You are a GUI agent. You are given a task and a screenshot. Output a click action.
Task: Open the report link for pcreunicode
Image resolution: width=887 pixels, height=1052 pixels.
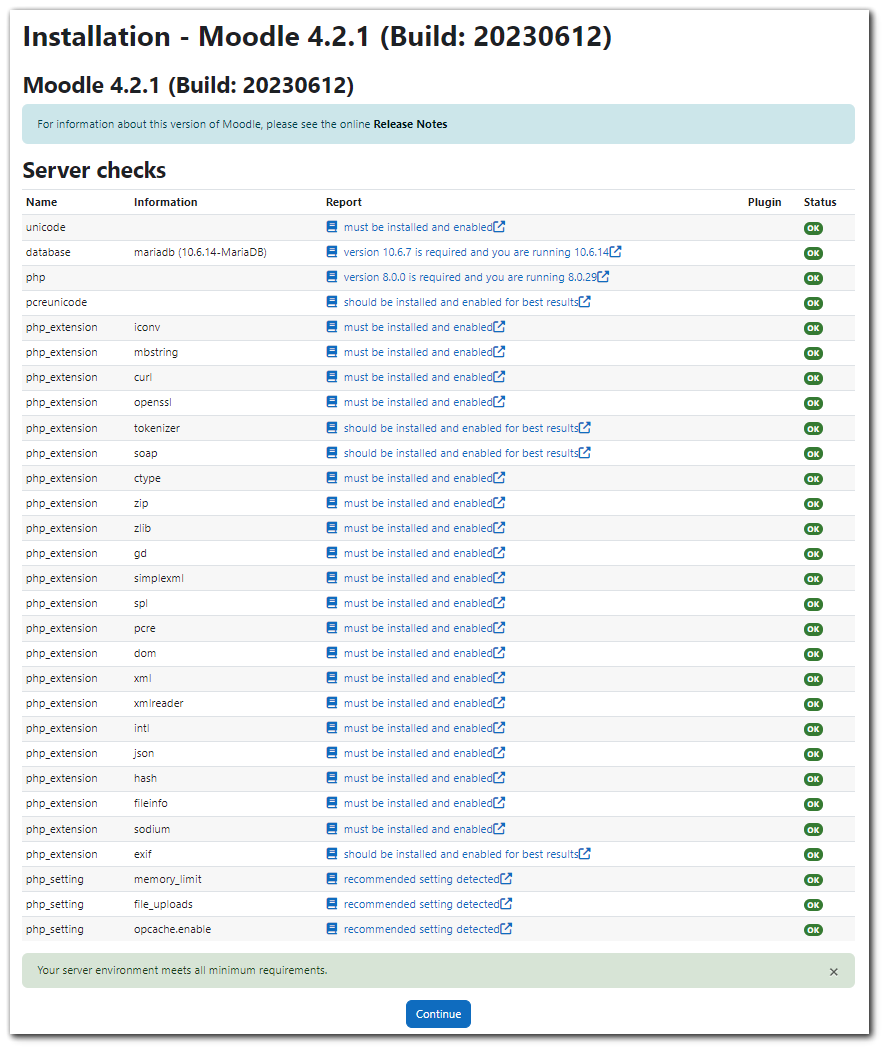pyautogui.click(x=460, y=303)
